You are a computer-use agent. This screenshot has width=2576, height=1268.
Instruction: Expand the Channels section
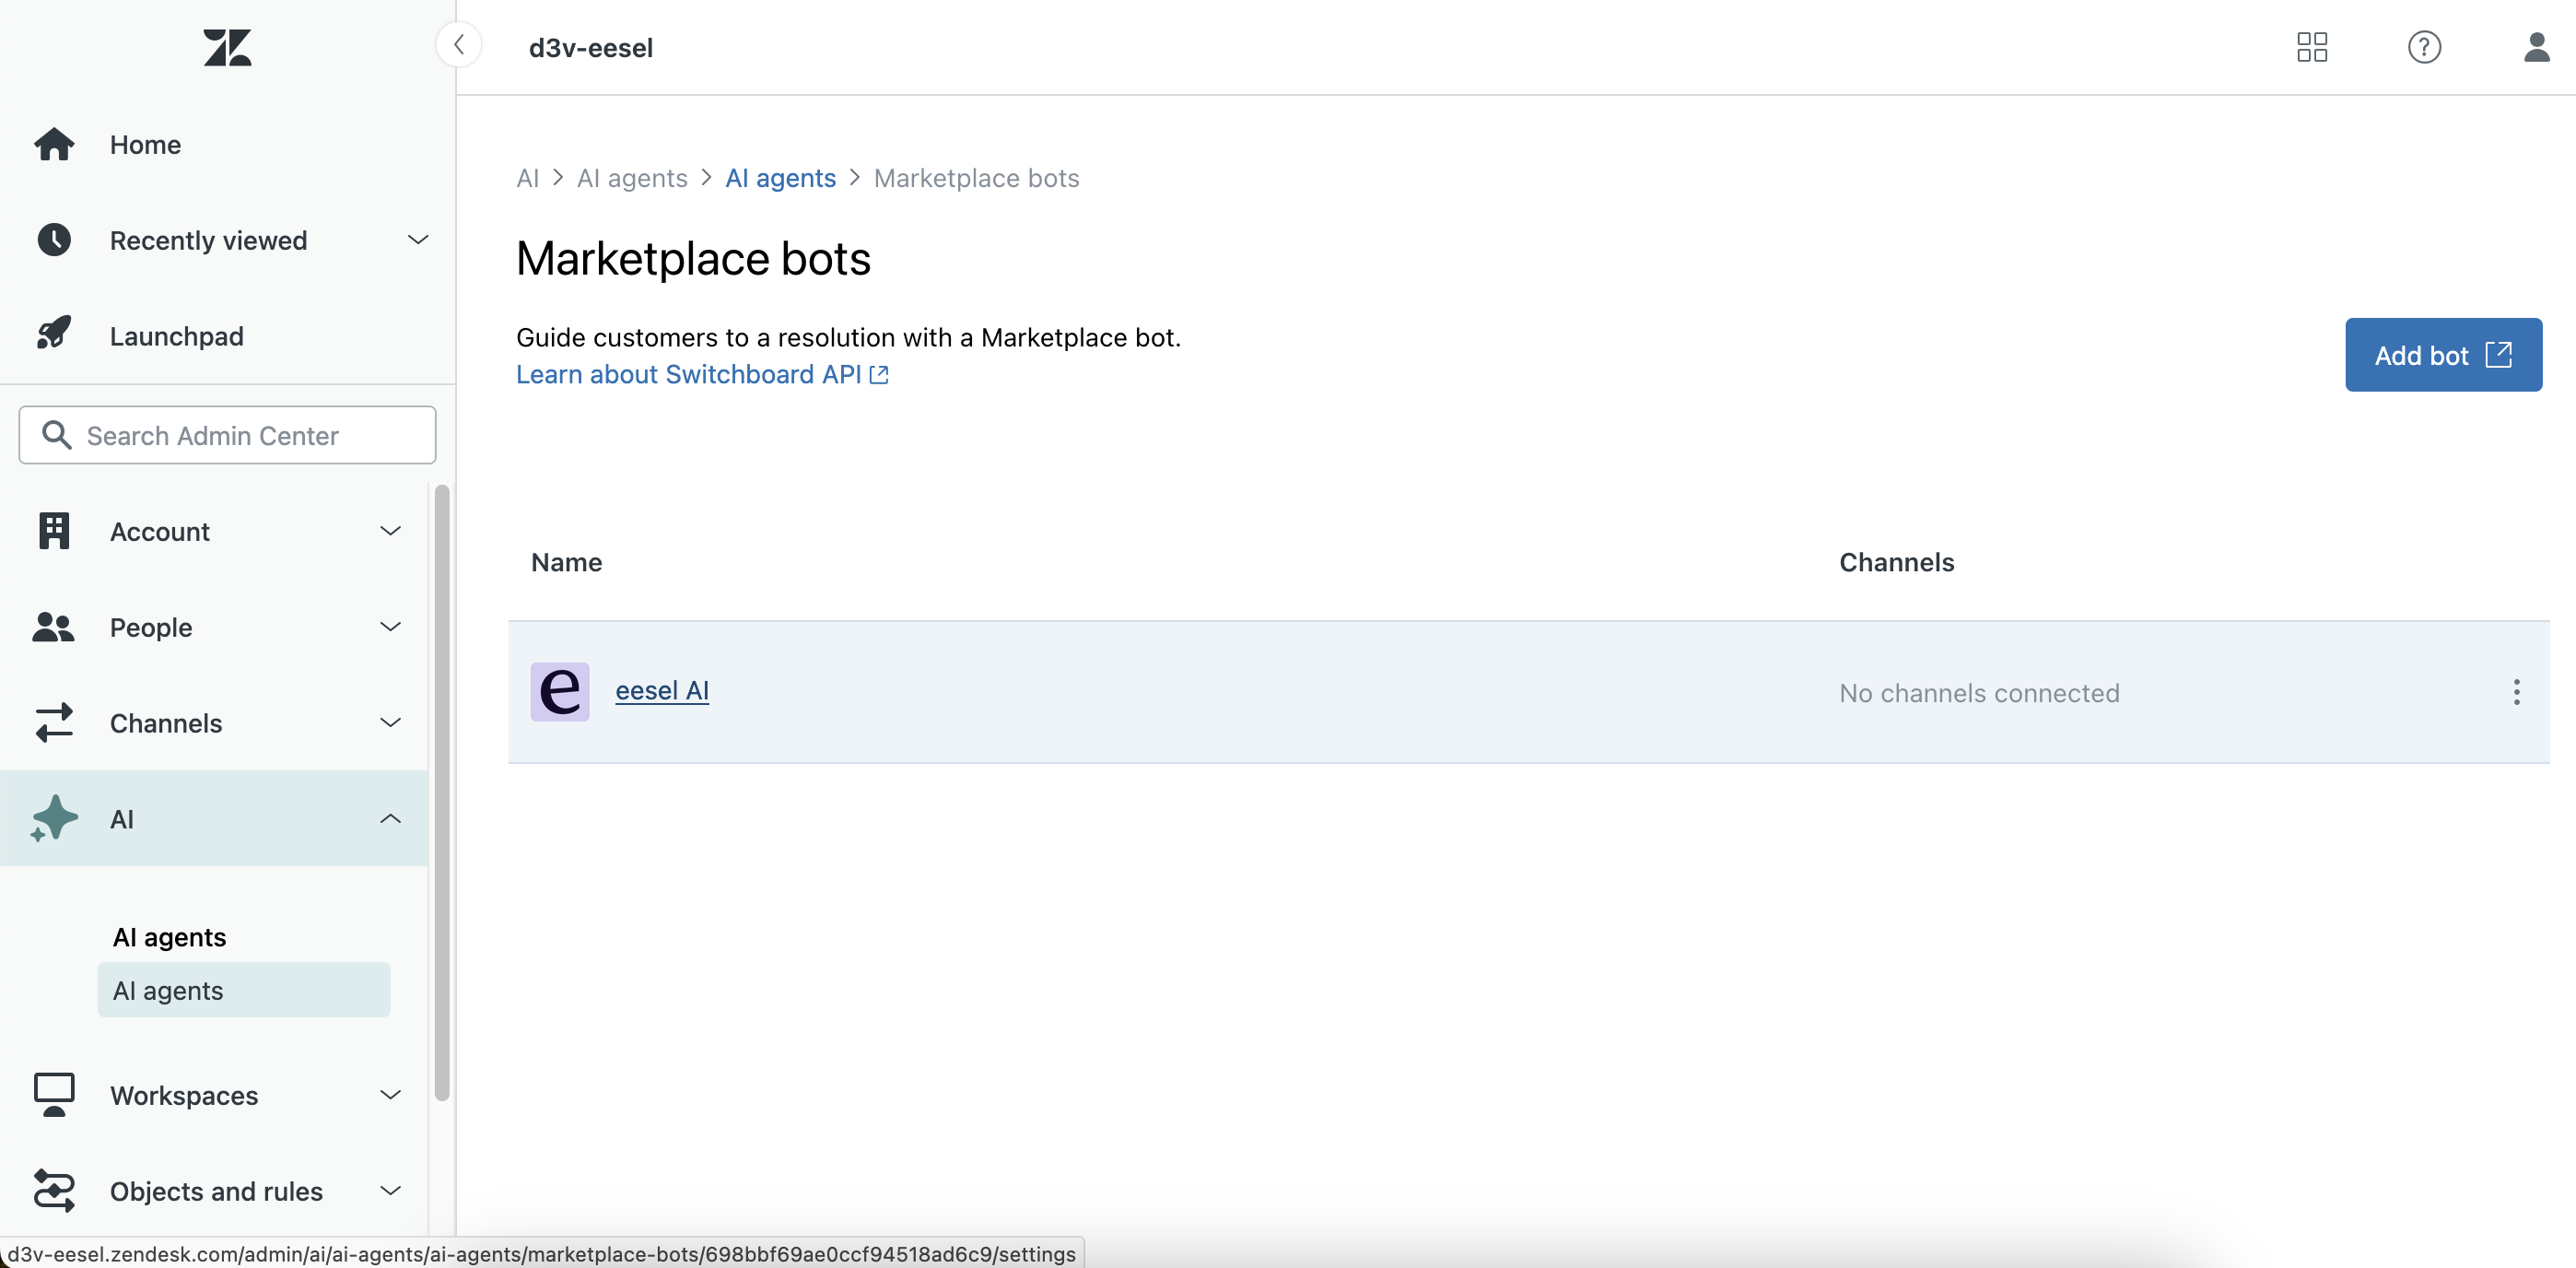tap(390, 723)
